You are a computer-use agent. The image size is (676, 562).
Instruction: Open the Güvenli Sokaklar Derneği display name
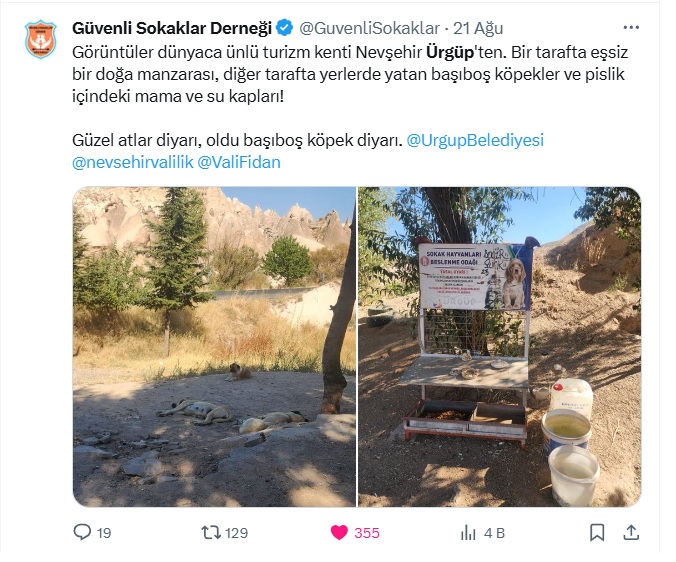click(172, 28)
